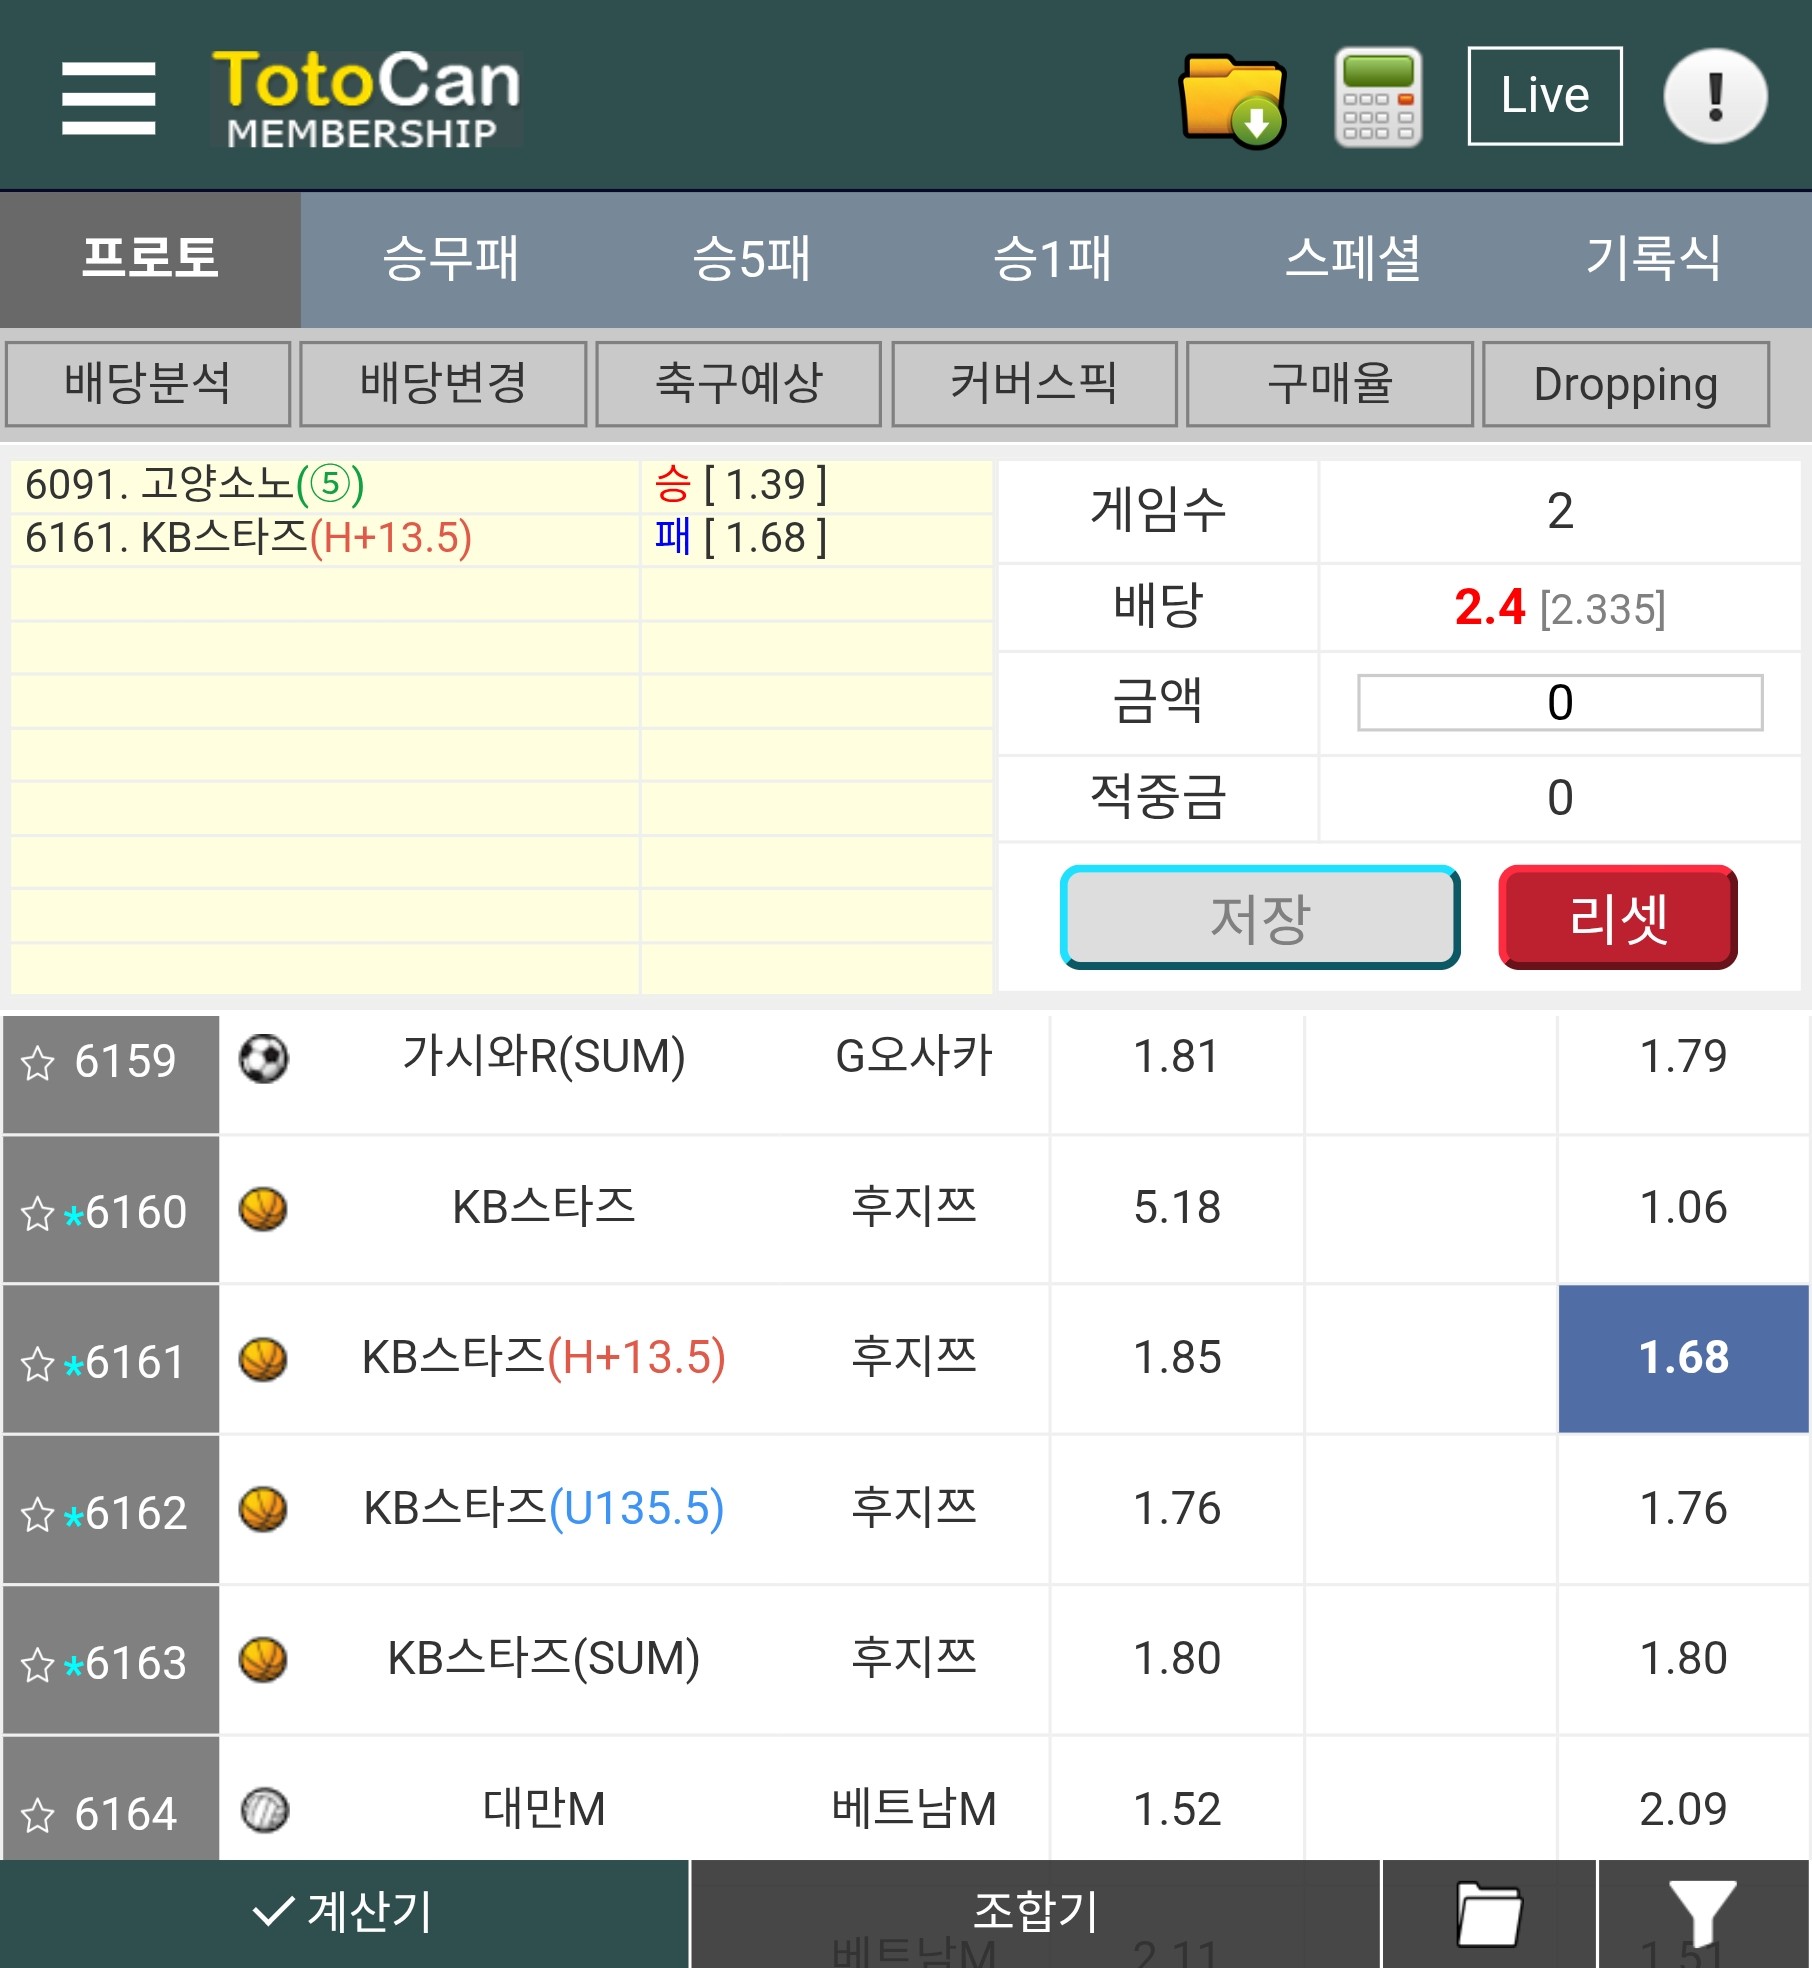Open the calculator icon in header

pos(1378,97)
